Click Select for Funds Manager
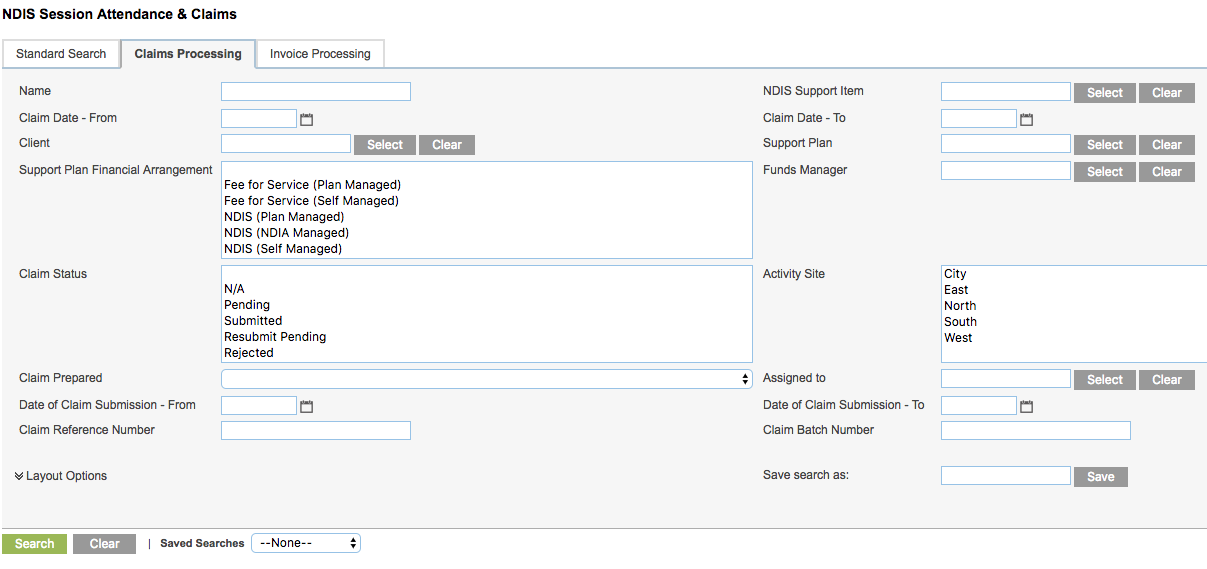1207x569 pixels. coord(1105,172)
